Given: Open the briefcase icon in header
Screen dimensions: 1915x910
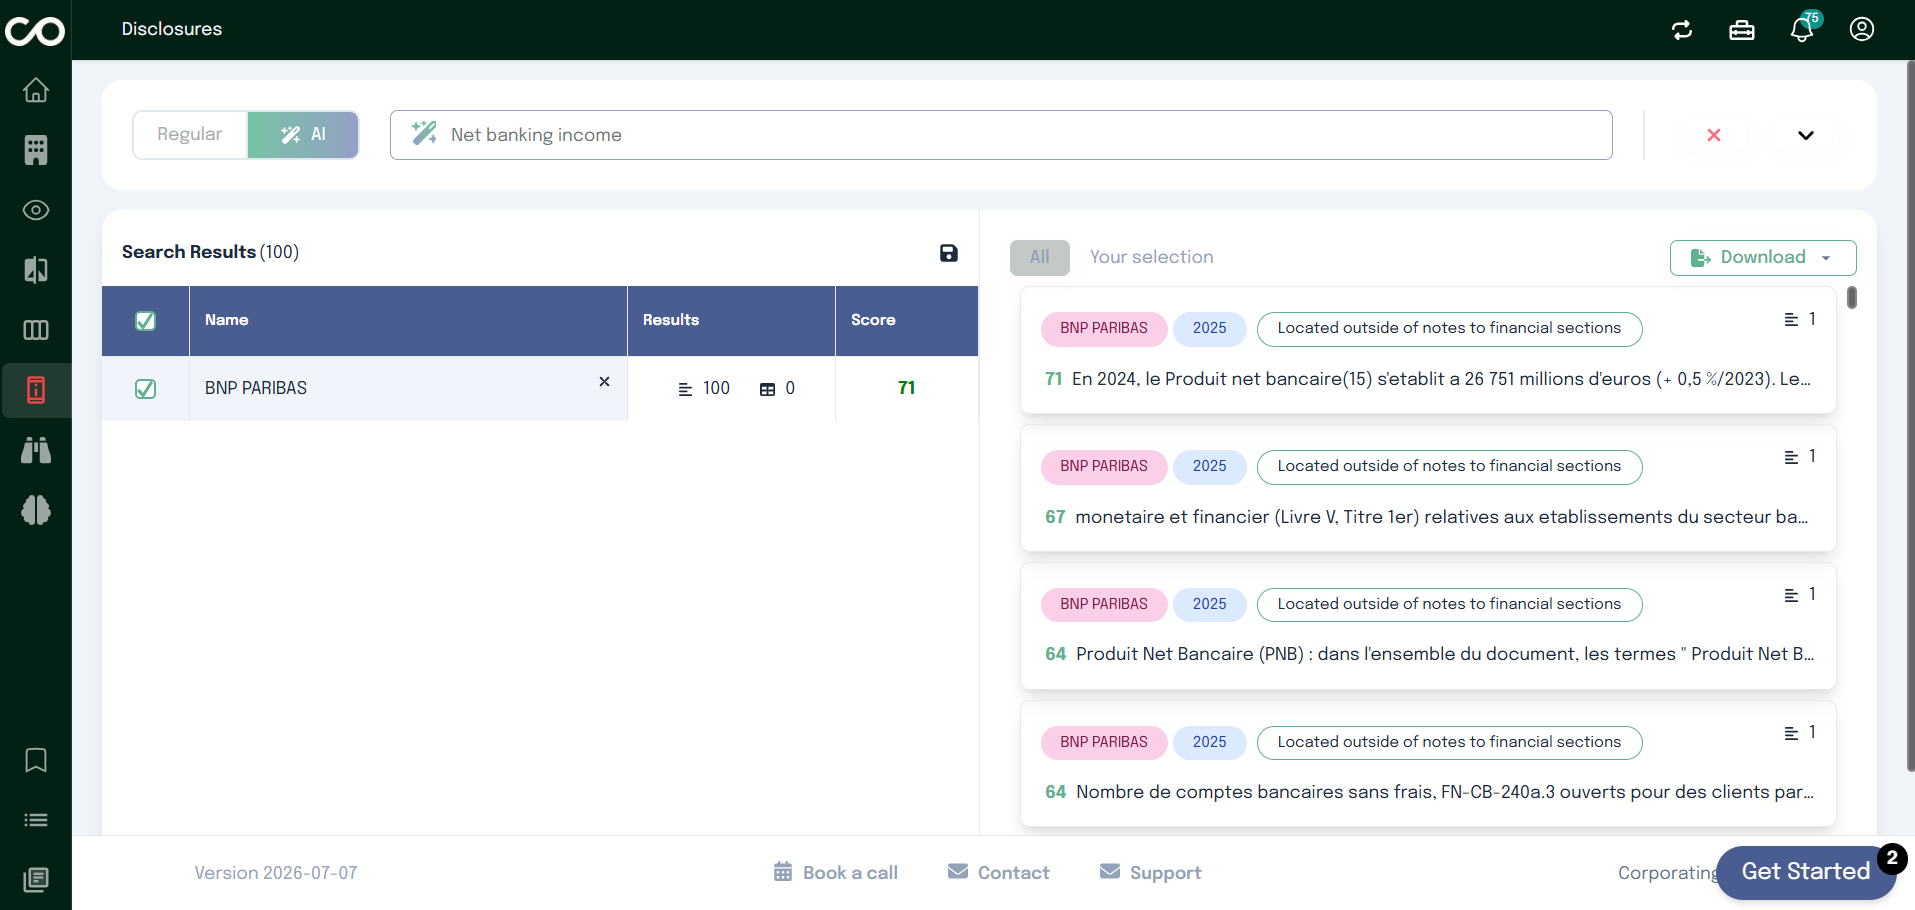Looking at the screenshot, I should [1742, 30].
